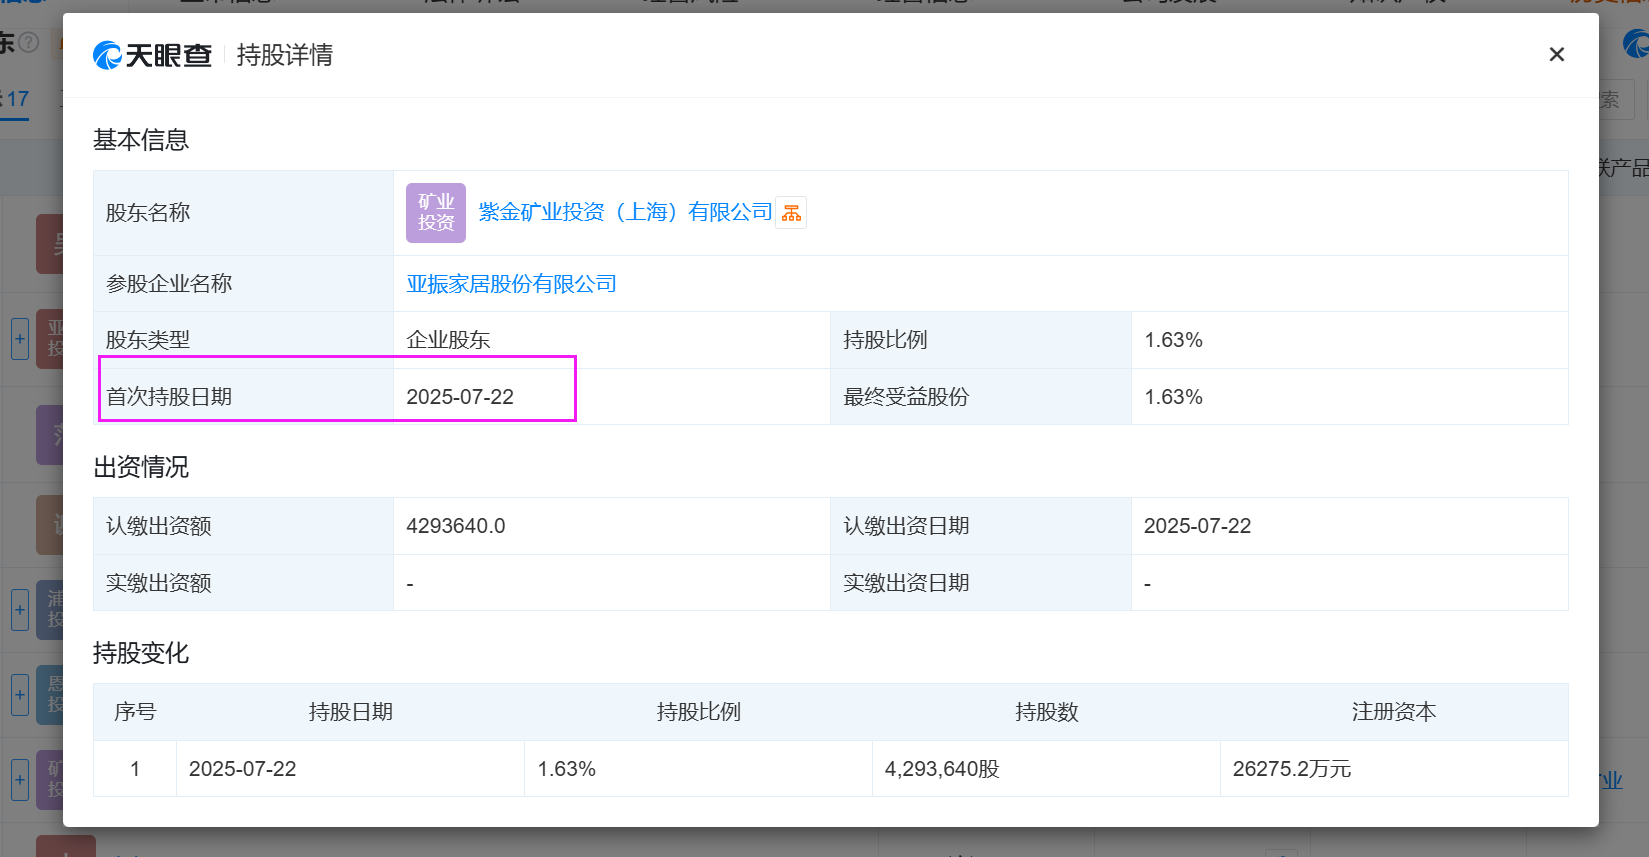Close the 持股详情 dialog
The height and width of the screenshot is (857, 1649).
coord(1556,55)
